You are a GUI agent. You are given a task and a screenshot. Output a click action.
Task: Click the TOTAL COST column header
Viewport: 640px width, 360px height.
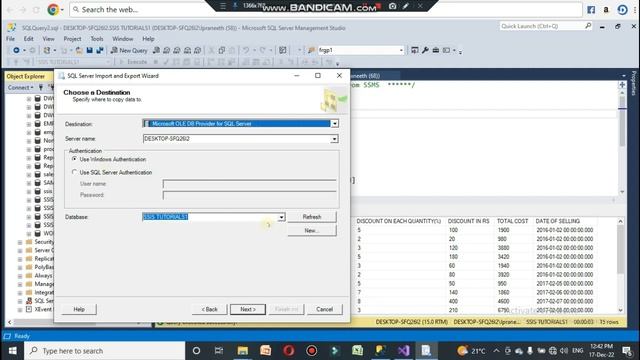pyautogui.click(x=512, y=221)
